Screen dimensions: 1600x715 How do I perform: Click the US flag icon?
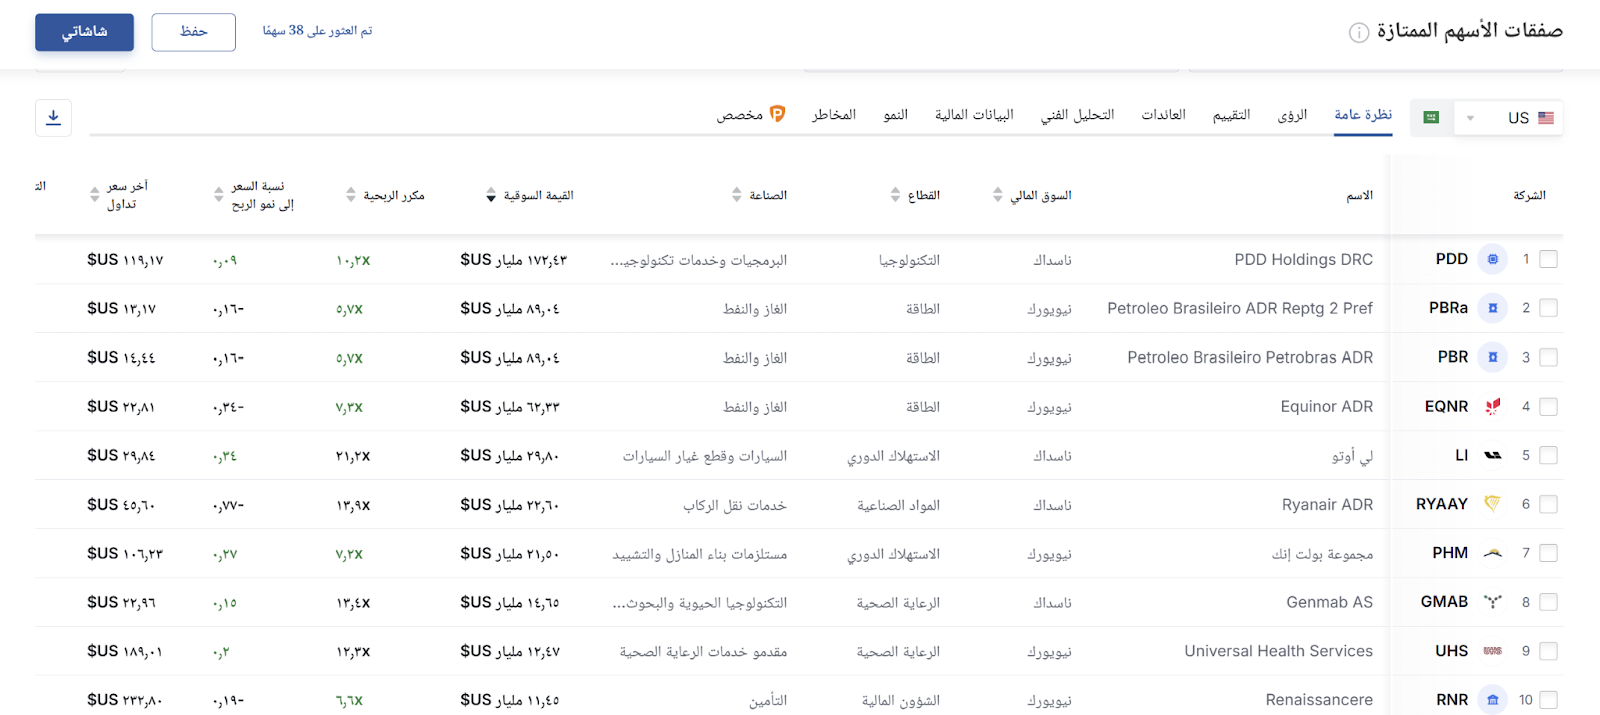[x=1546, y=118]
